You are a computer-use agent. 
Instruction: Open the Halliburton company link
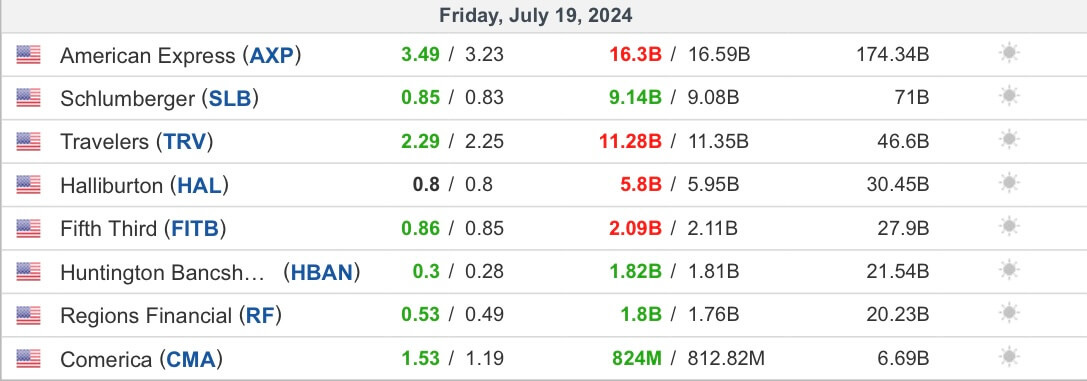pos(112,186)
